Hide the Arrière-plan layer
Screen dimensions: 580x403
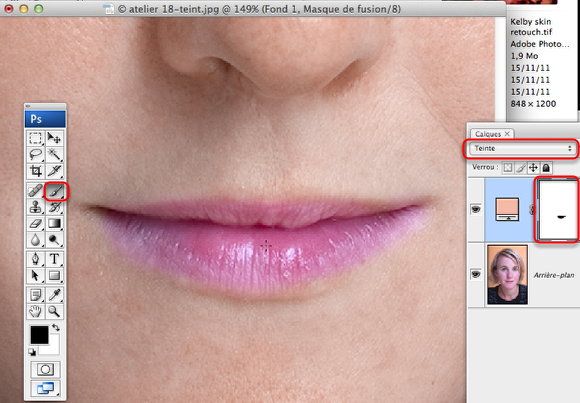pos(476,274)
